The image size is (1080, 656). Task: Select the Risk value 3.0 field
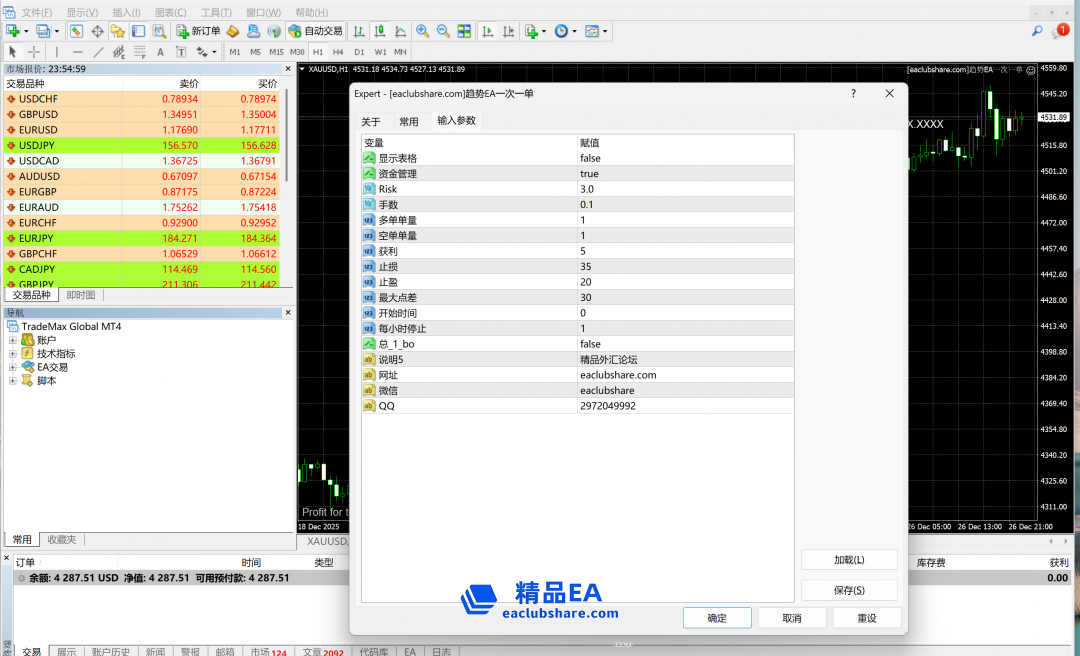685,189
